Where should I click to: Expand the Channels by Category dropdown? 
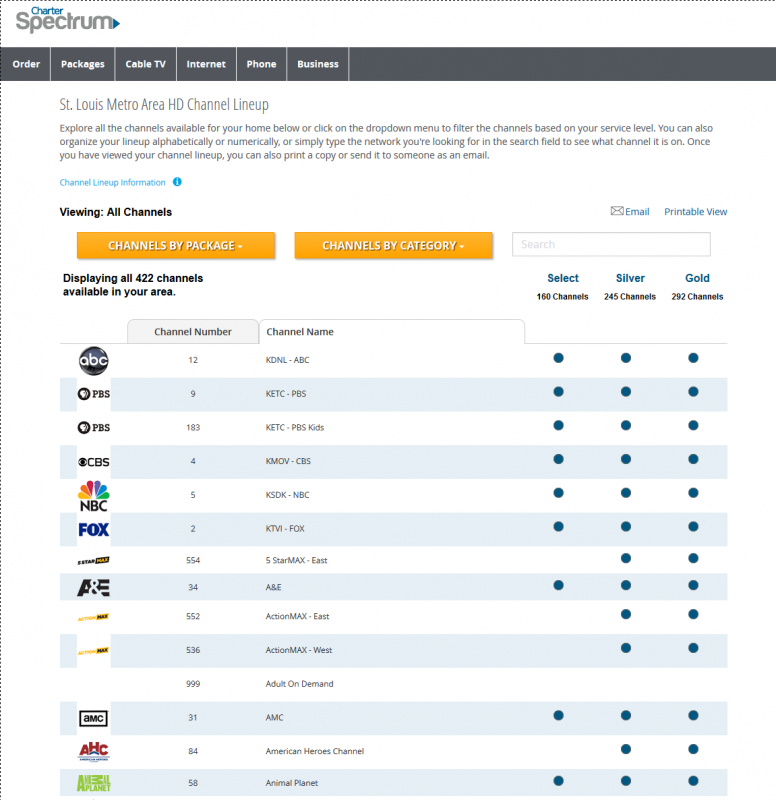click(393, 246)
